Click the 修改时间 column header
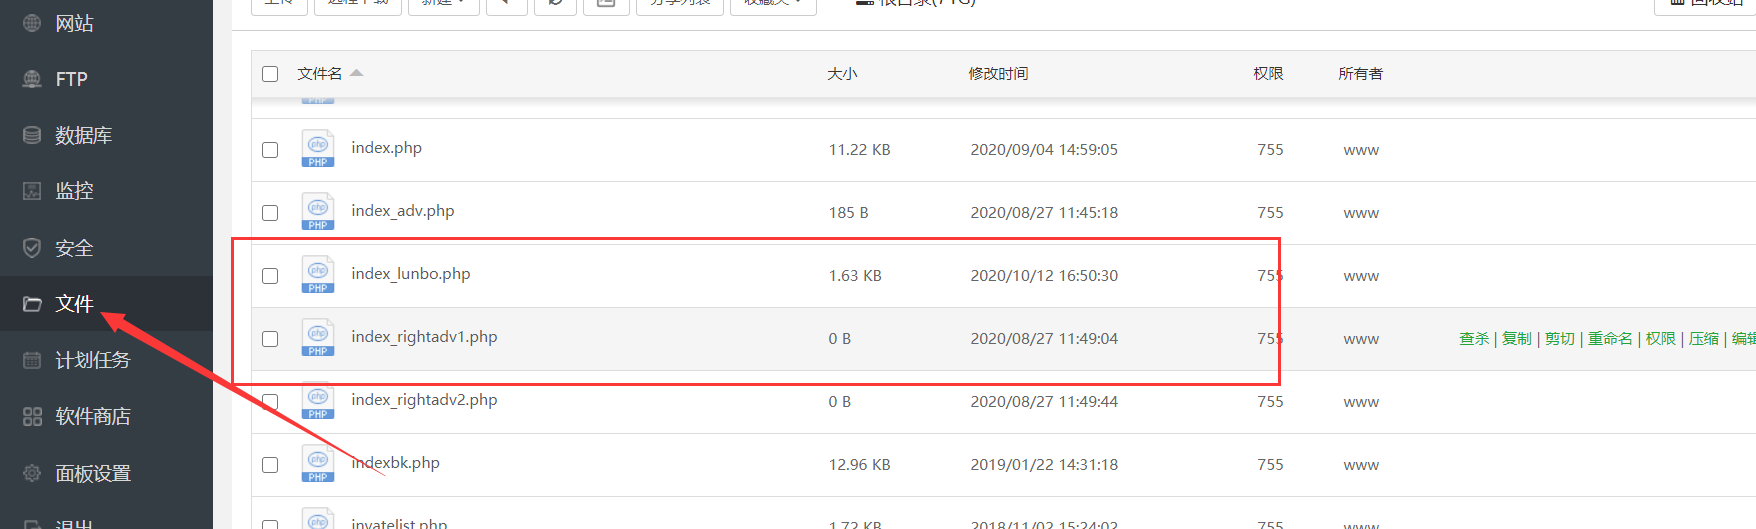 998,74
